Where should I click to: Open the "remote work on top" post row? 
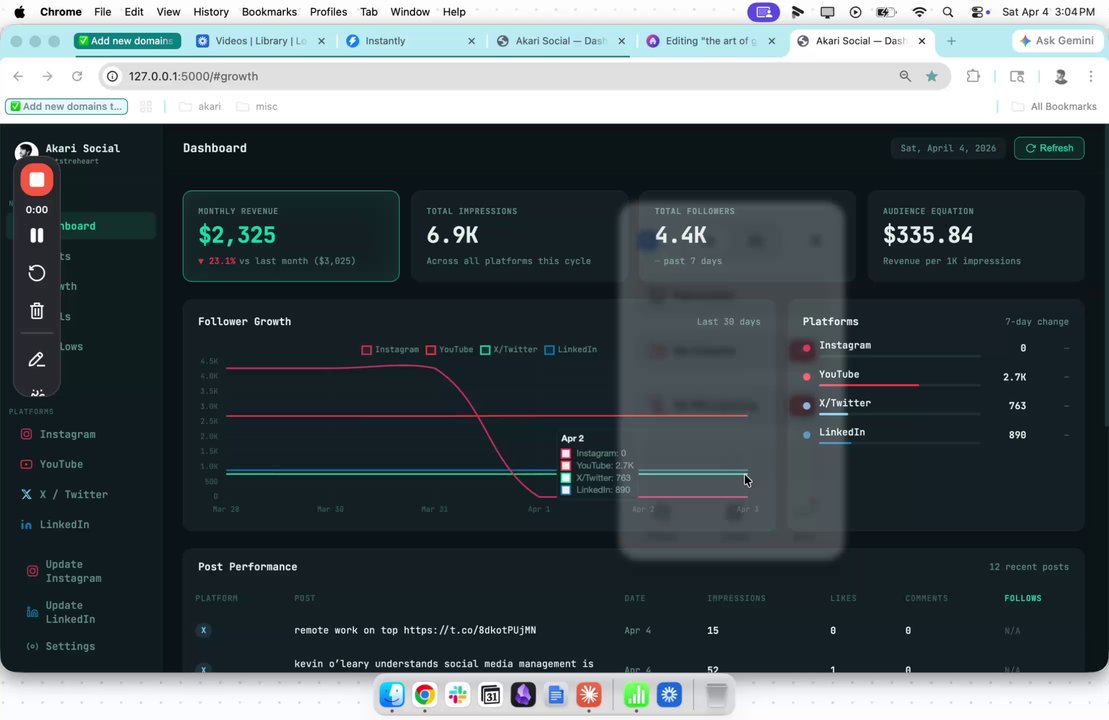633,630
